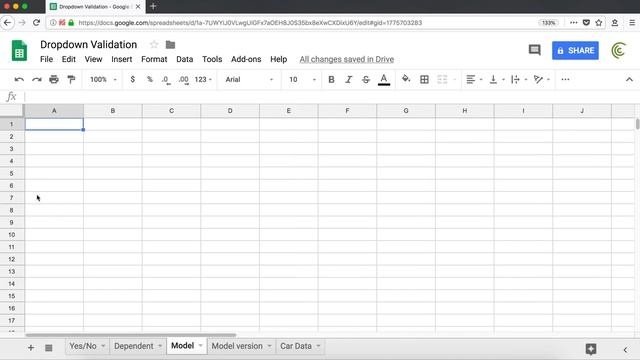Screen dimensions: 640x360
Task: Select column D header
Action: (230, 111)
